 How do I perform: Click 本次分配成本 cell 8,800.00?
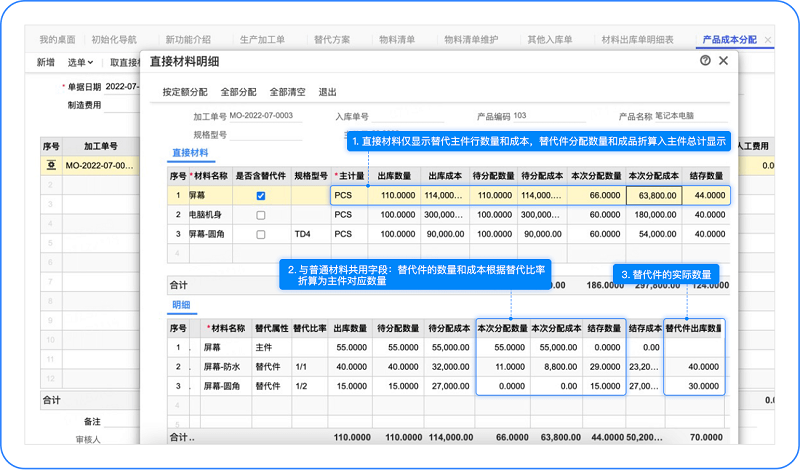(x=556, y=367)
